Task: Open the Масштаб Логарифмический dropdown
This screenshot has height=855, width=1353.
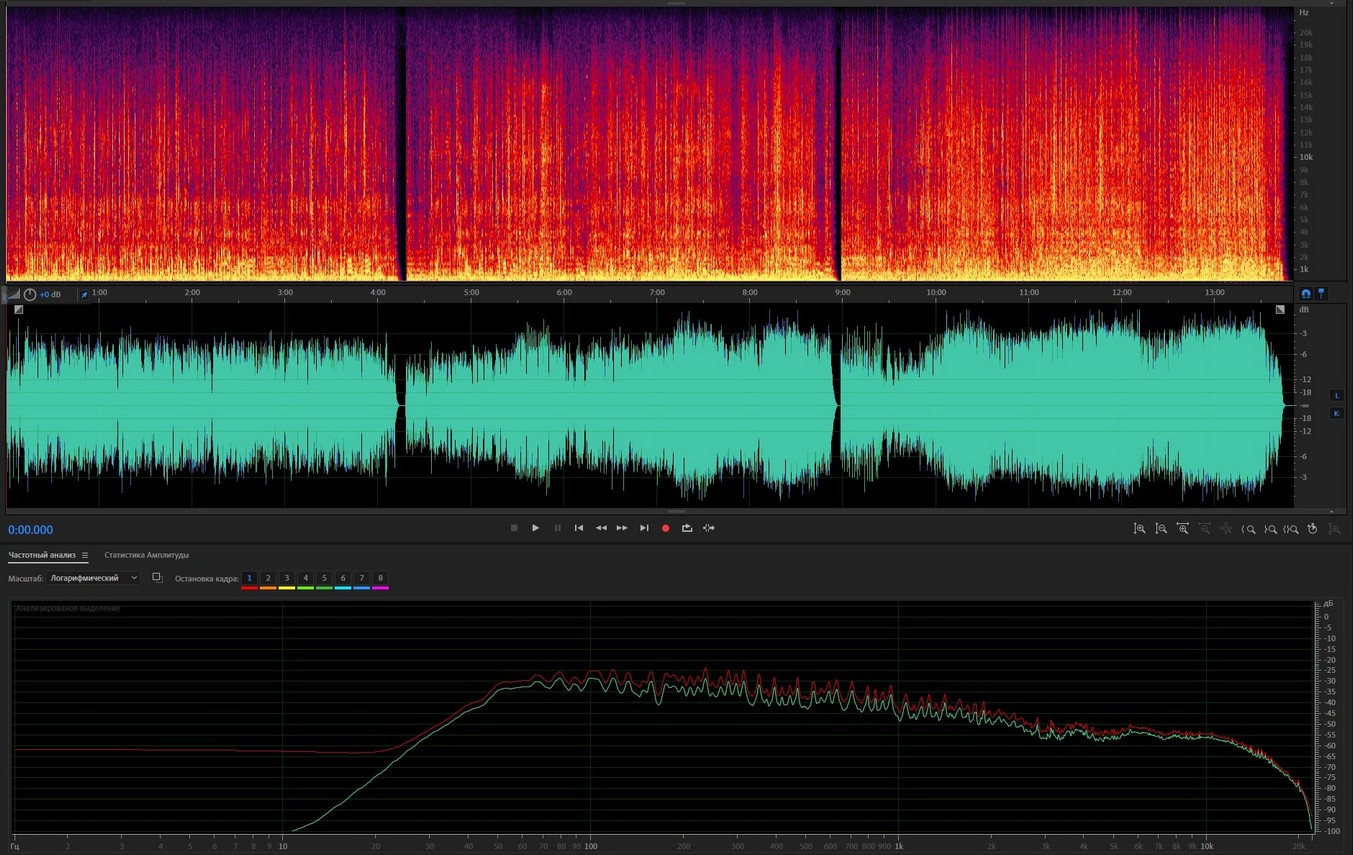Action: 94,578
